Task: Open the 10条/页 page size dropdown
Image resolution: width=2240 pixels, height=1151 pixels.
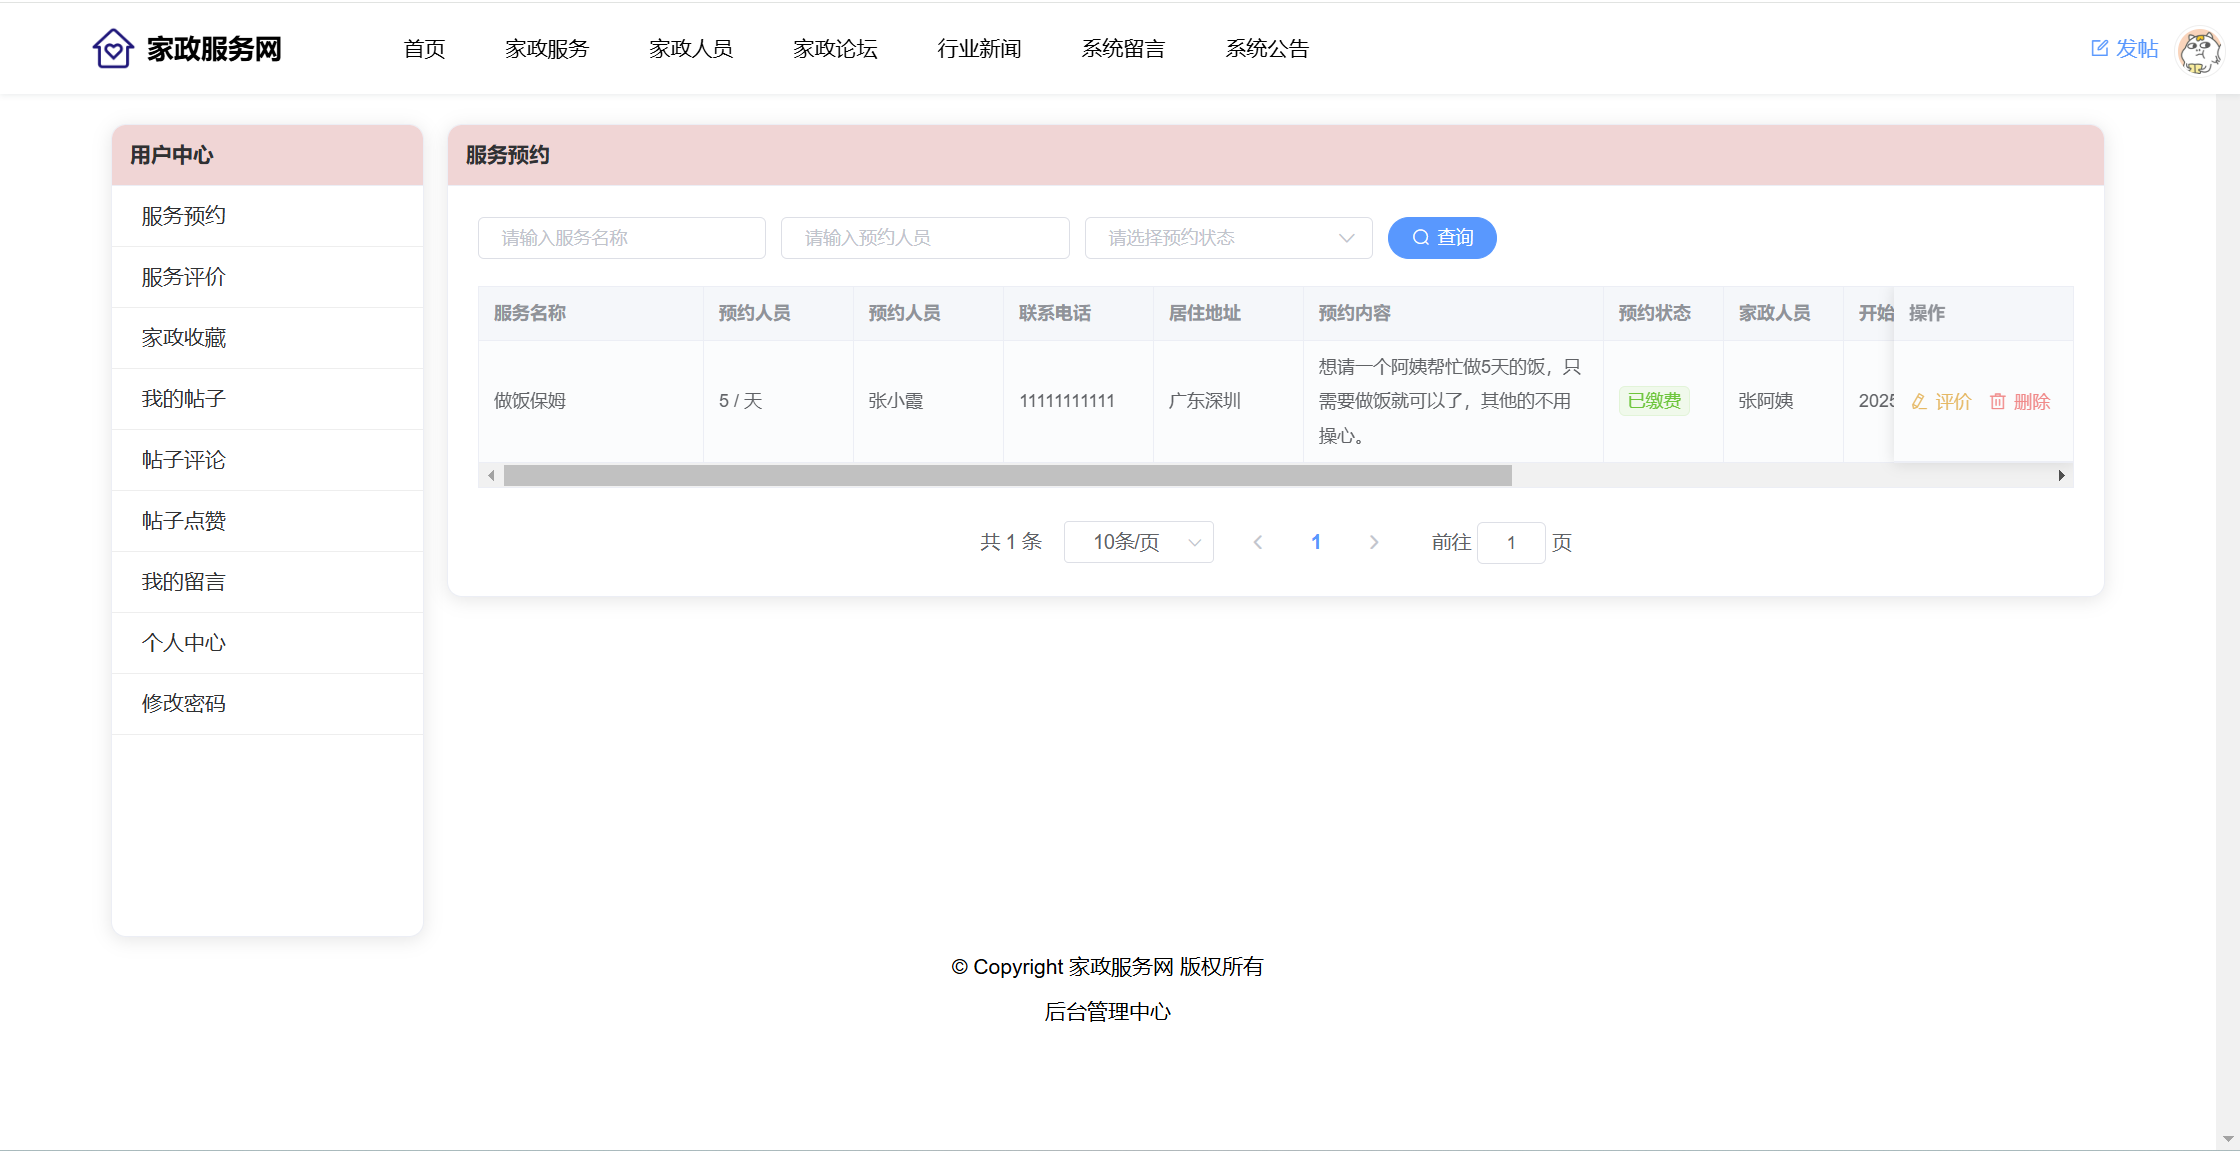Action: pos(1138,542)
